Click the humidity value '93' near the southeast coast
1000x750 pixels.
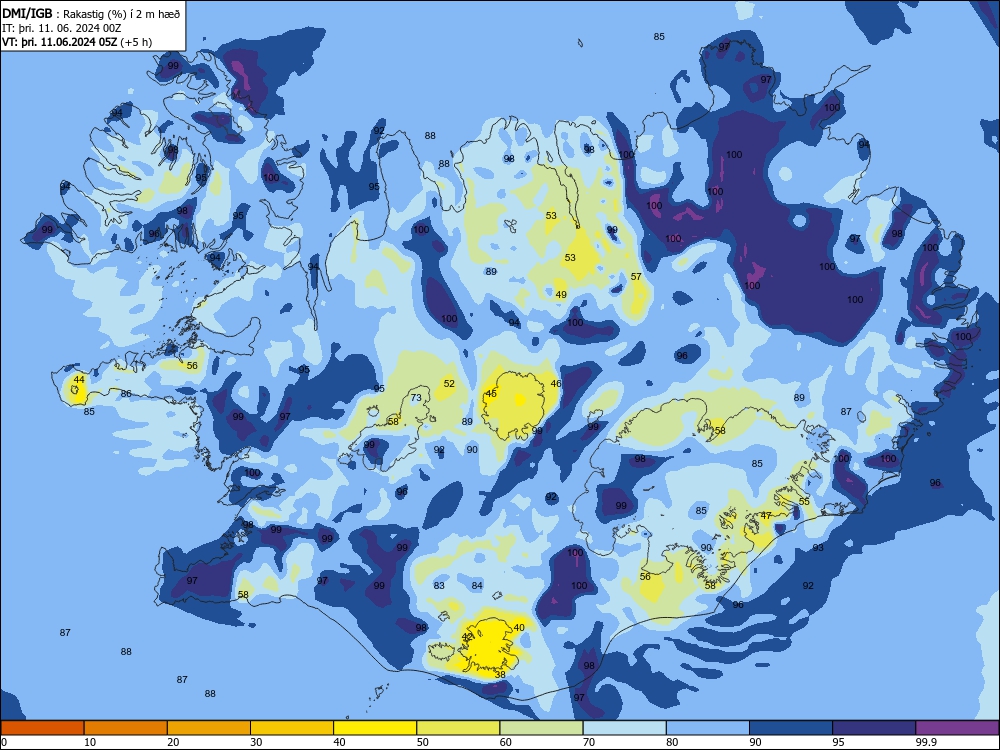coord(818,547)
